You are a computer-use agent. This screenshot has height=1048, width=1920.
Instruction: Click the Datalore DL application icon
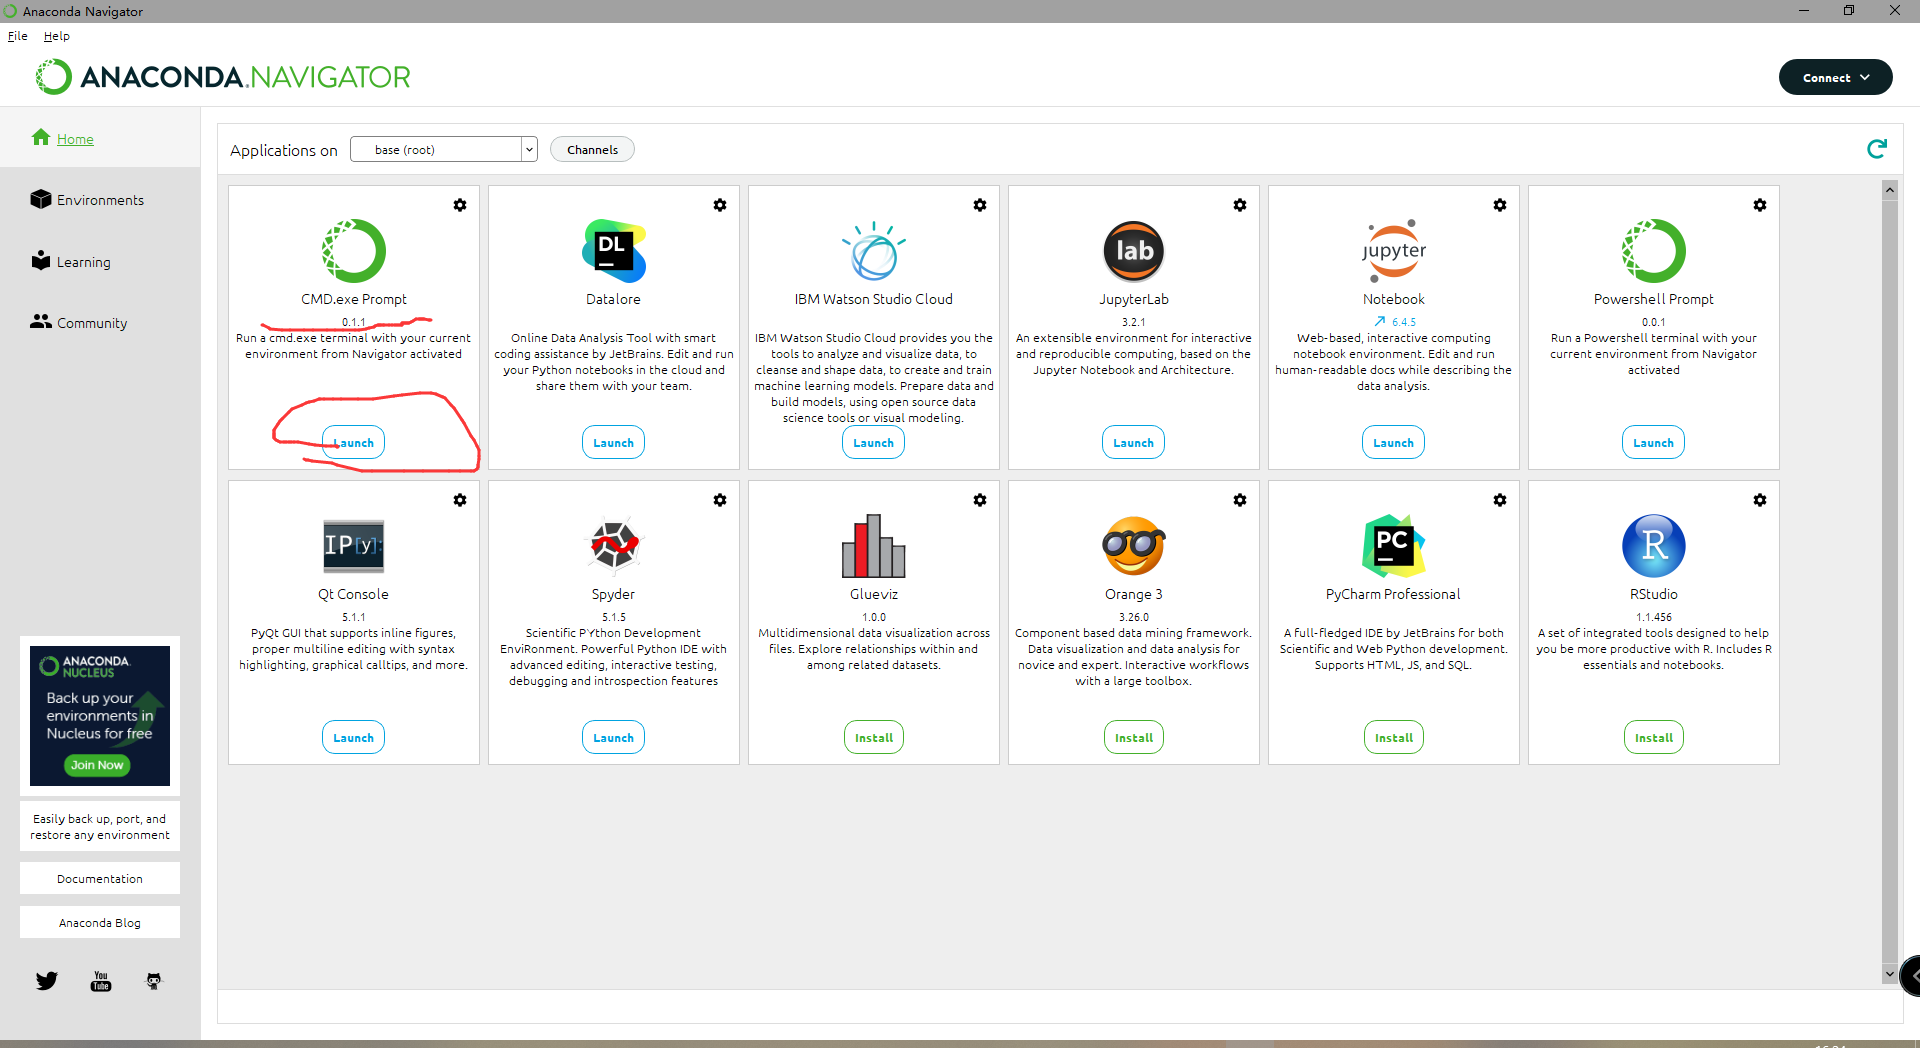click(614, 251)
